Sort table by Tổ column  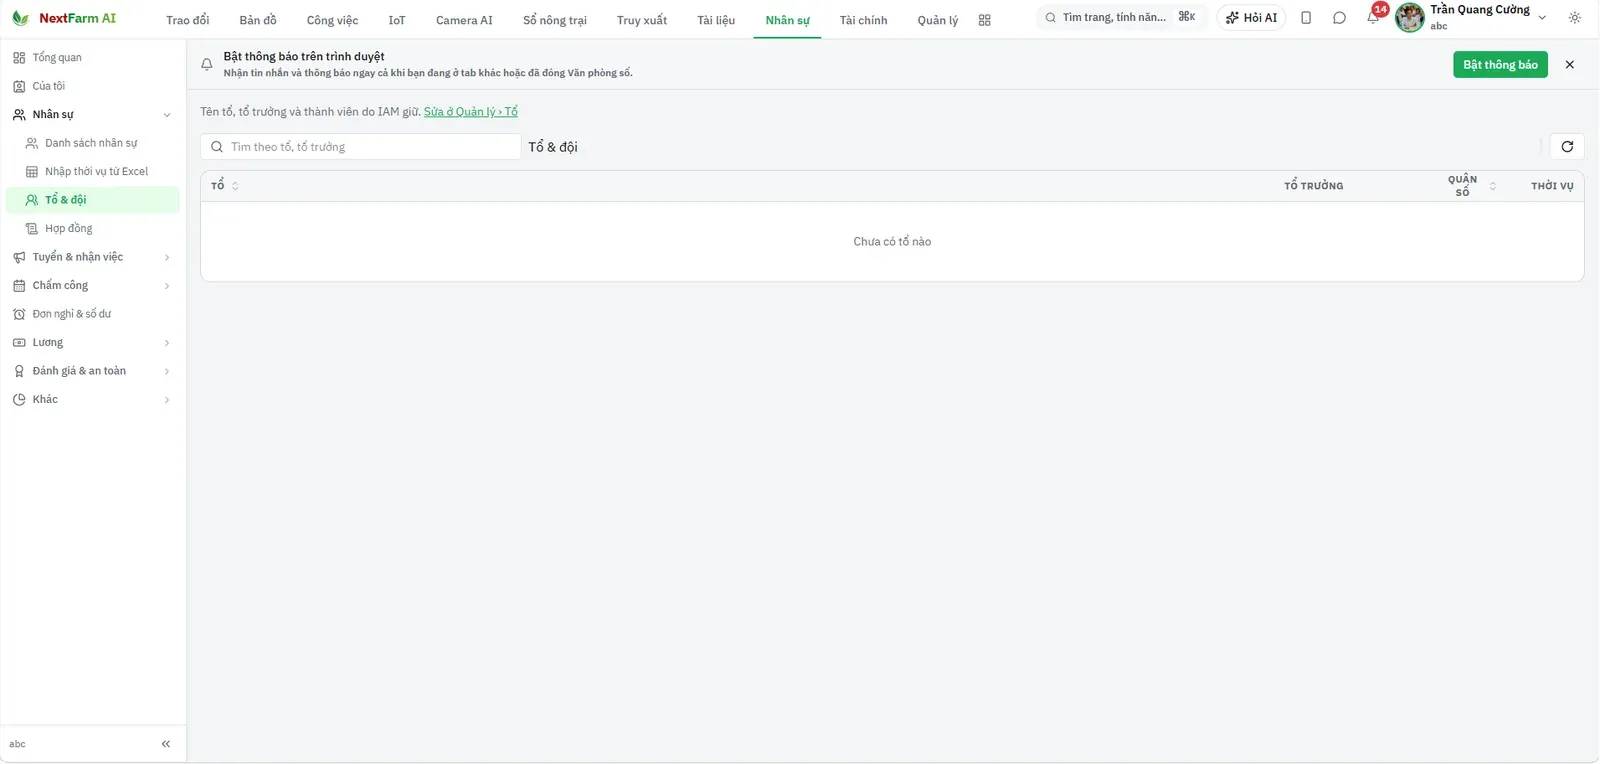point(225,186)
